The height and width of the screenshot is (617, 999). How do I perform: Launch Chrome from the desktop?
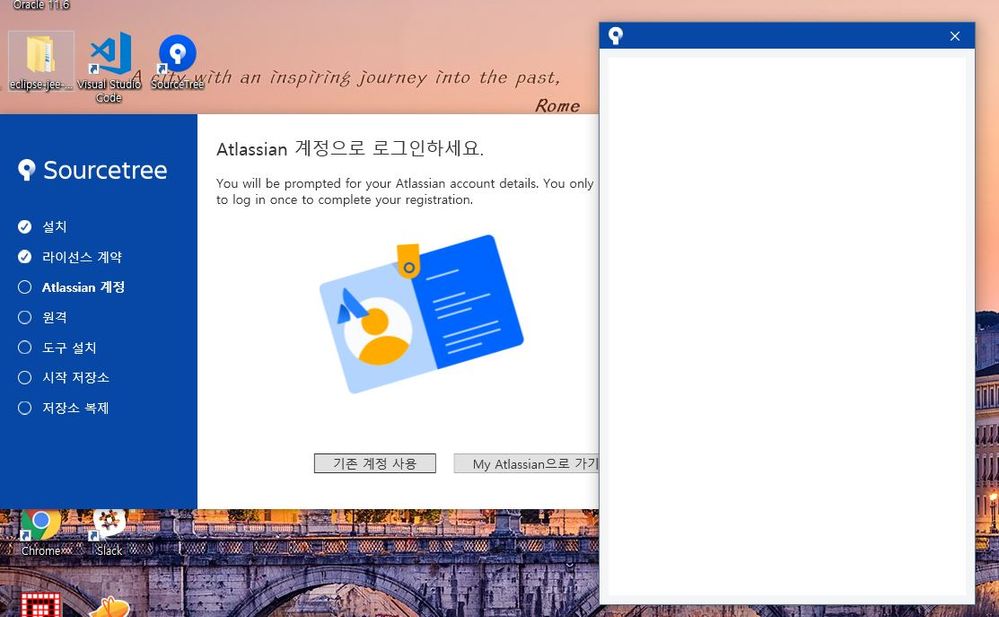pos(41,533)
